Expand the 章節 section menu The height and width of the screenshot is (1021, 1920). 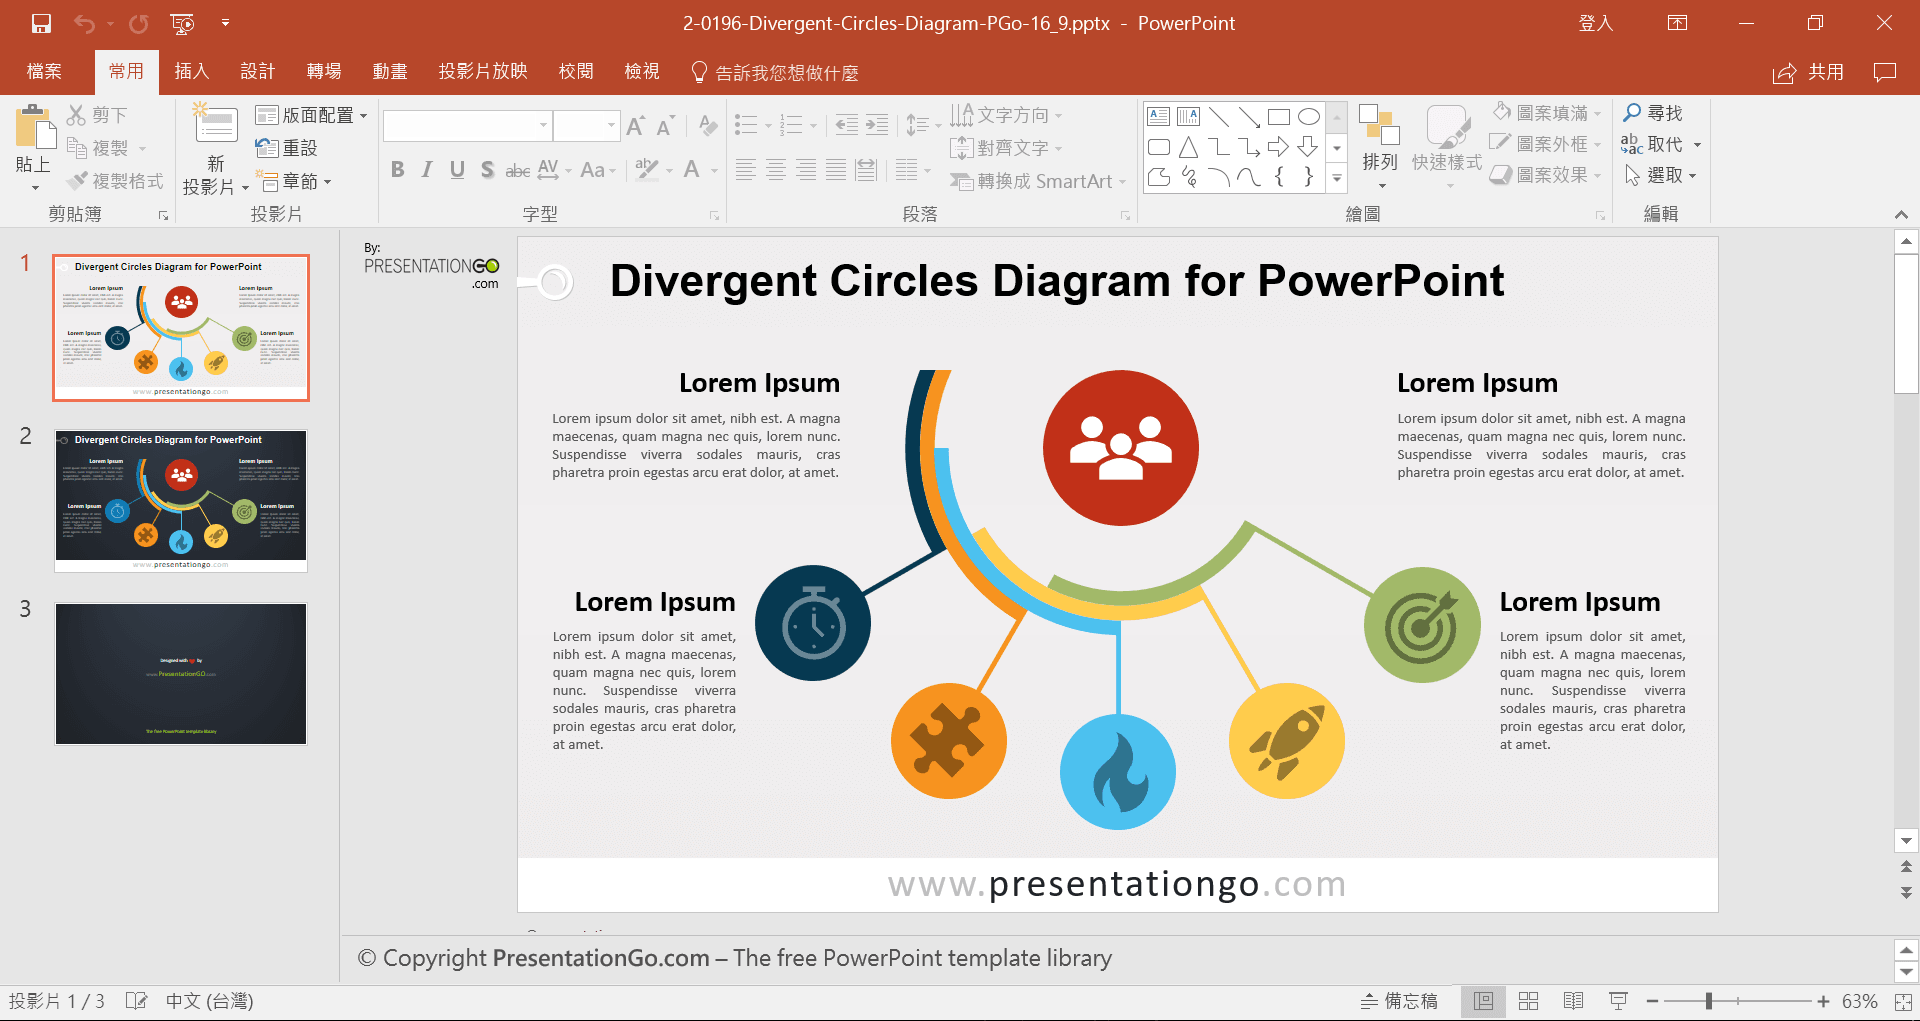click(295, 181)
